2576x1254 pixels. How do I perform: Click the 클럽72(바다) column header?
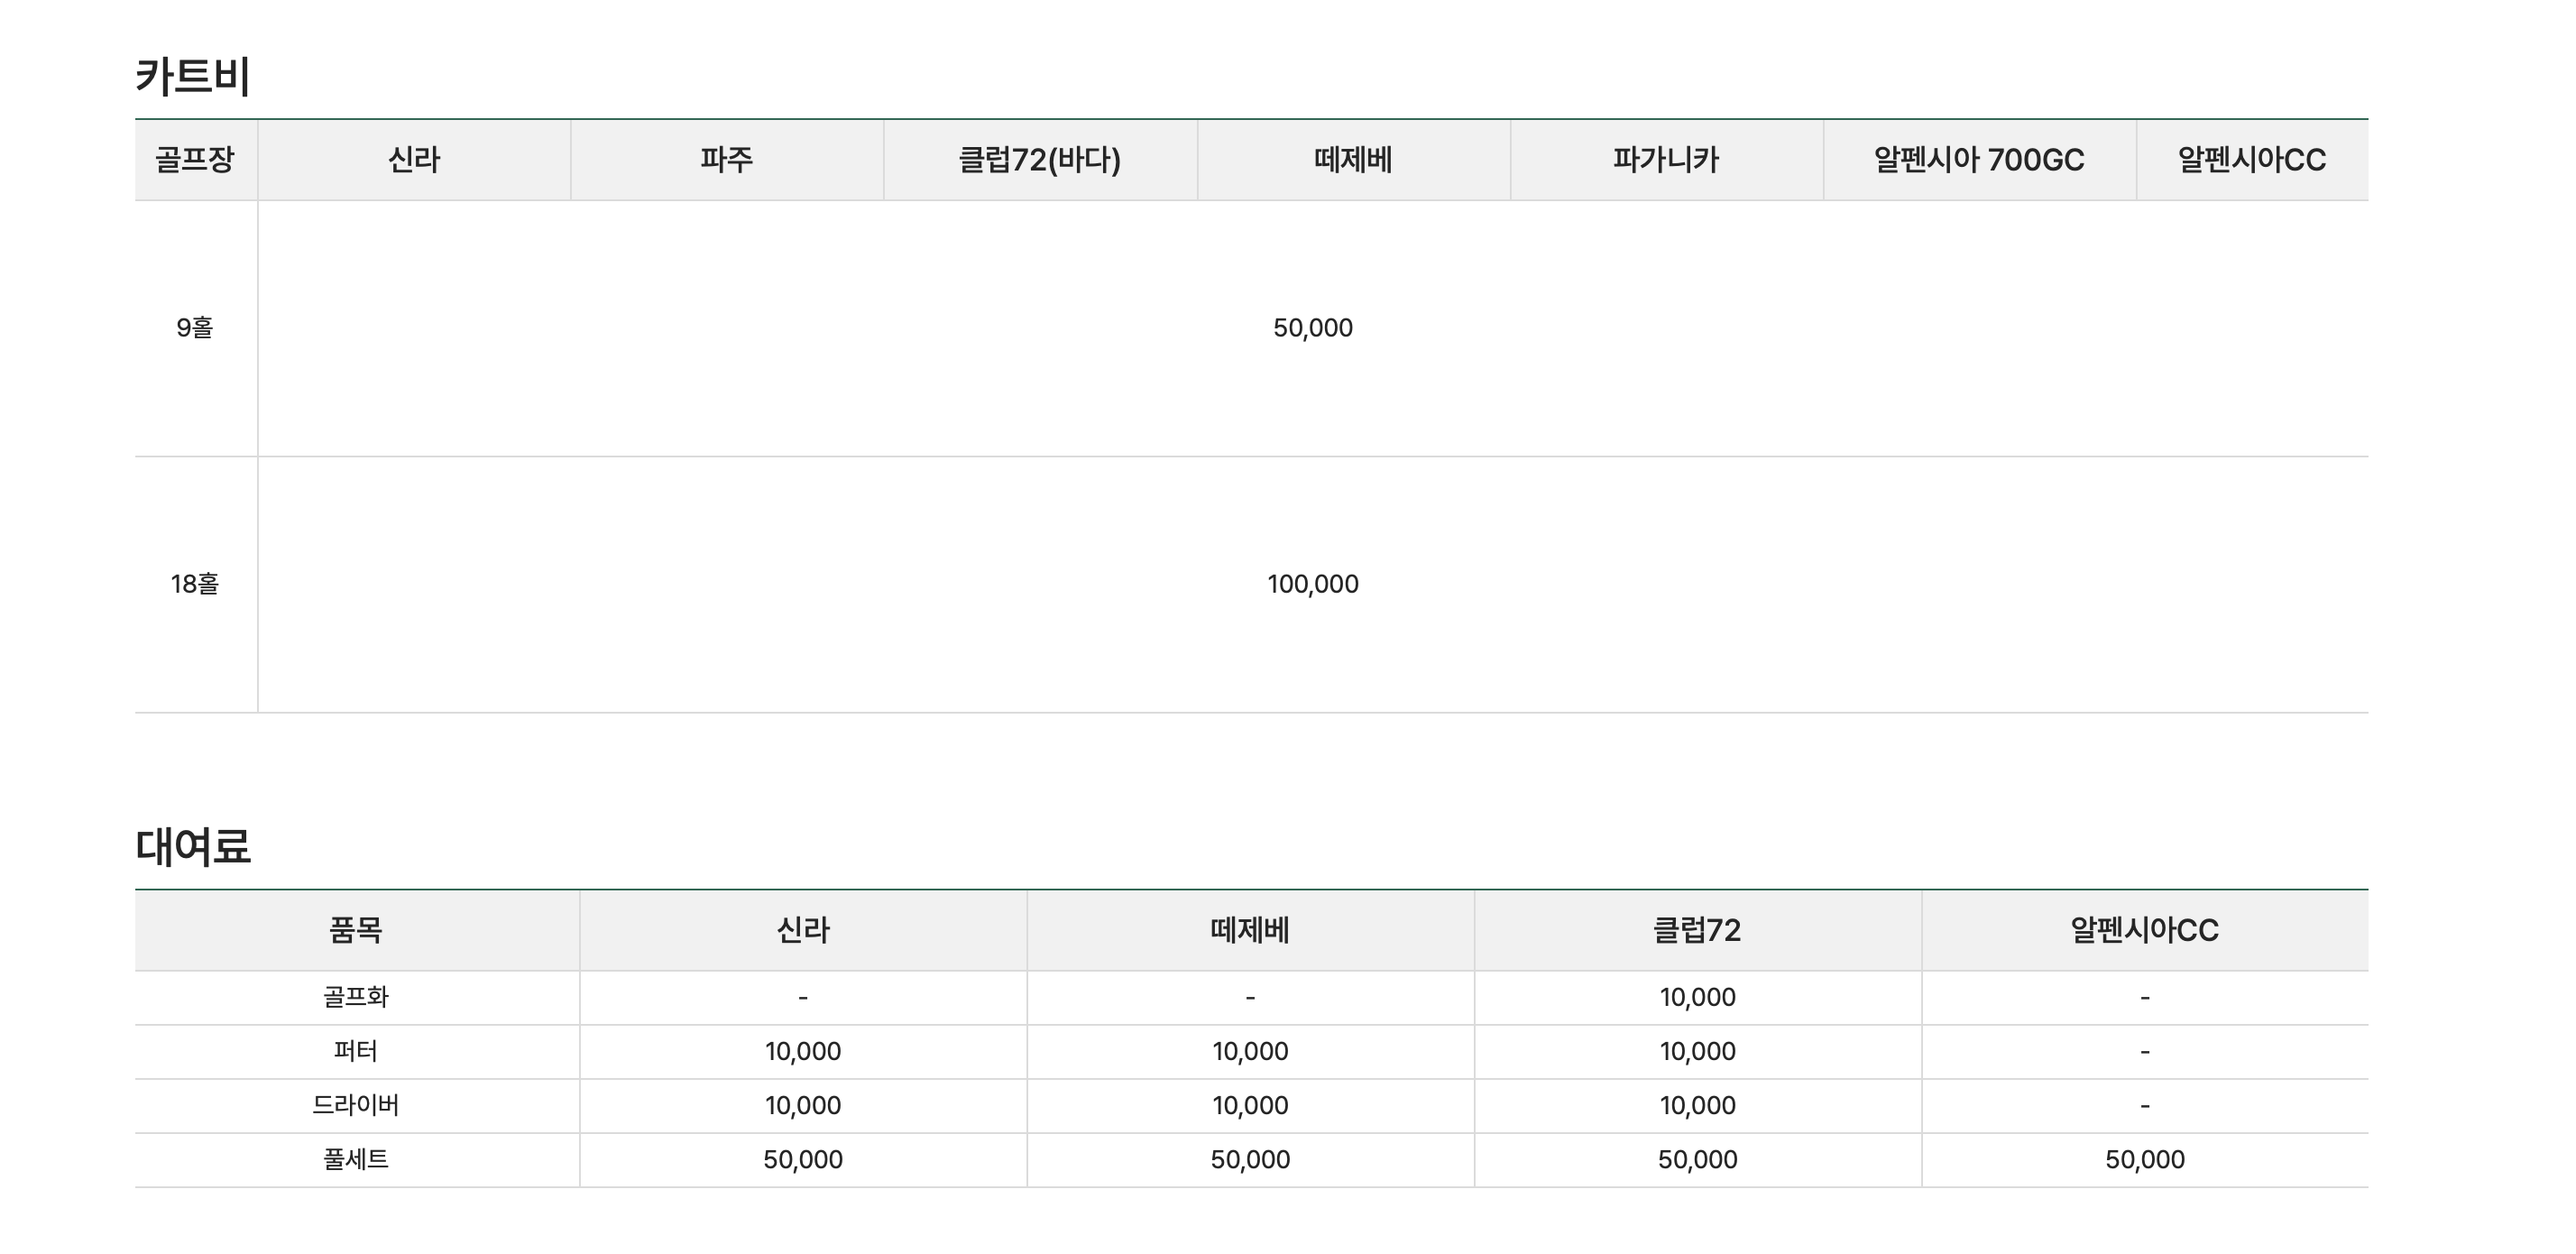(x=1040, y=160)
